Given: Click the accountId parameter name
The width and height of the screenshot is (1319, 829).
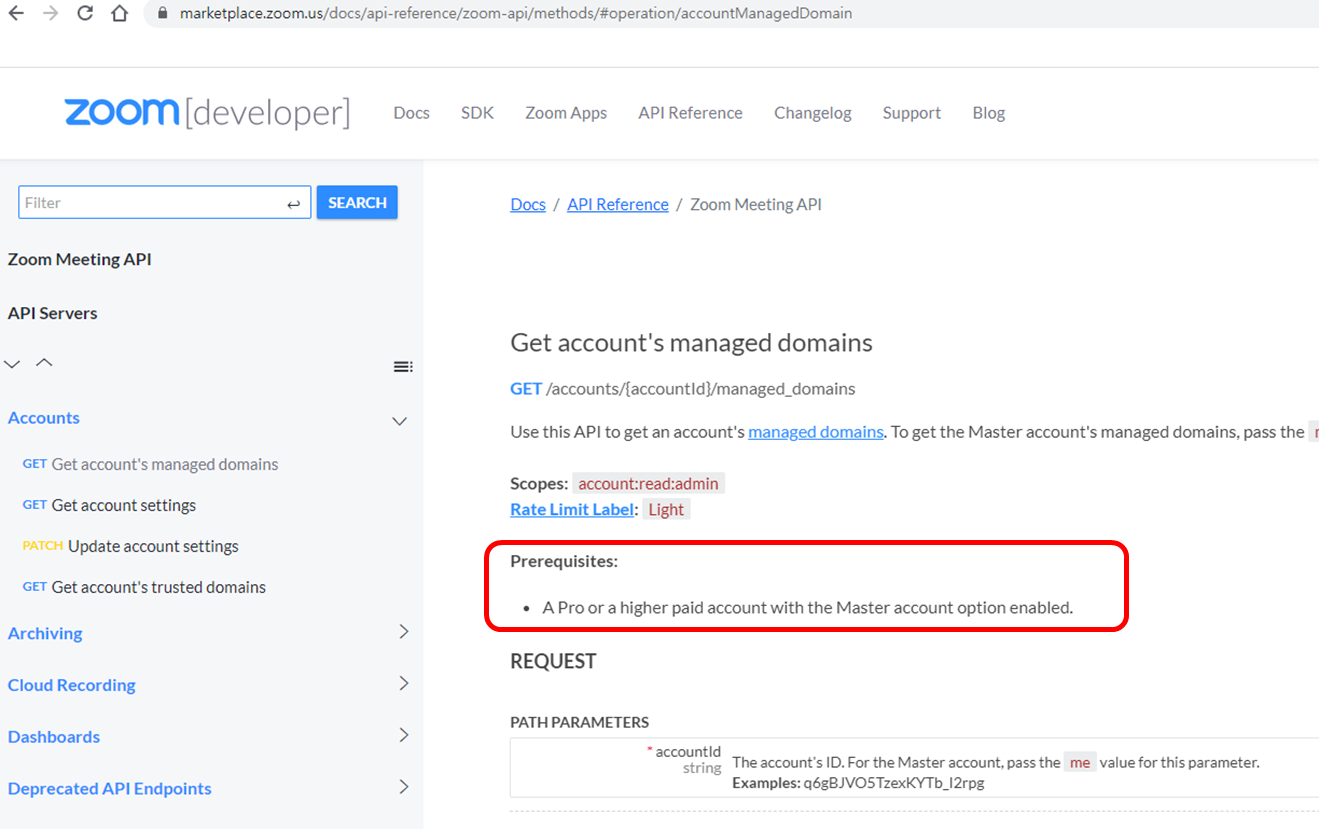Looking at the screenshot, I should click(x=688, y=752).
